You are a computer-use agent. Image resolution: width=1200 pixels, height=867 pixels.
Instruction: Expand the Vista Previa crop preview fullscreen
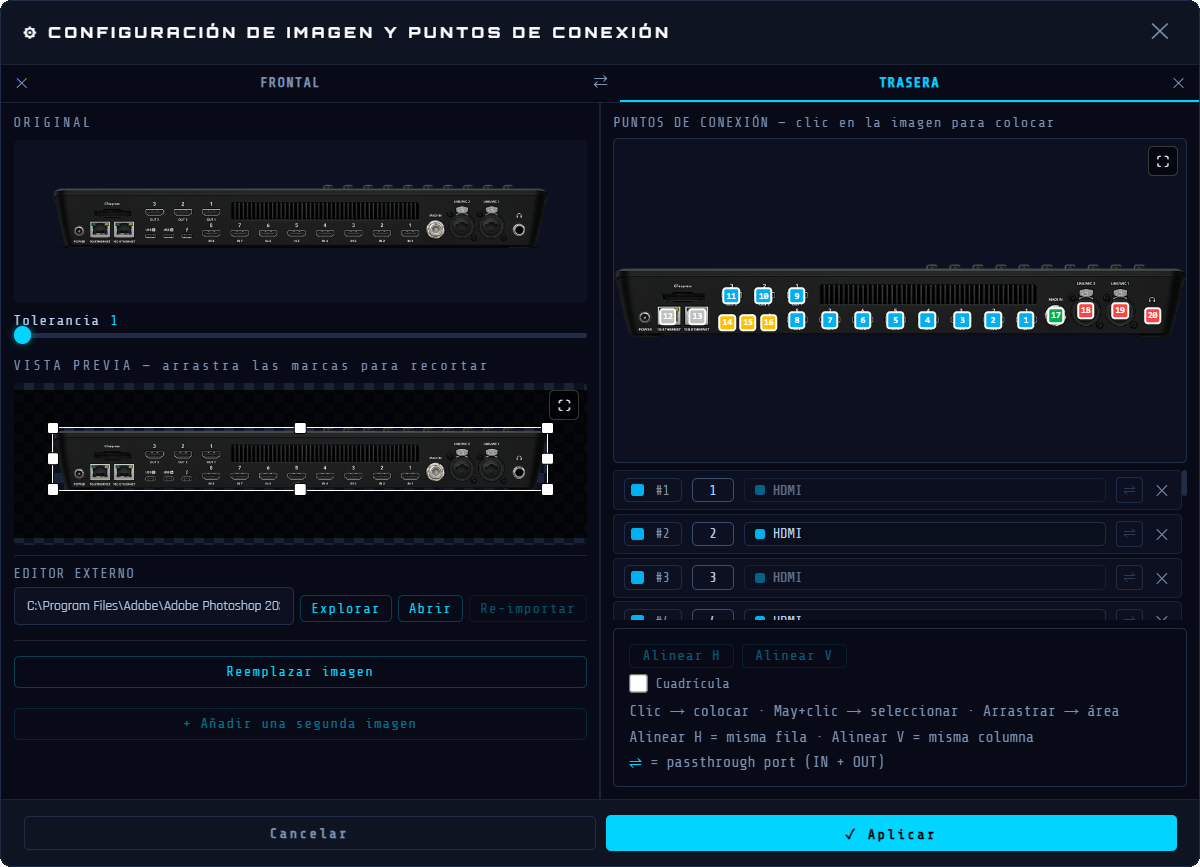coord(564,404)
